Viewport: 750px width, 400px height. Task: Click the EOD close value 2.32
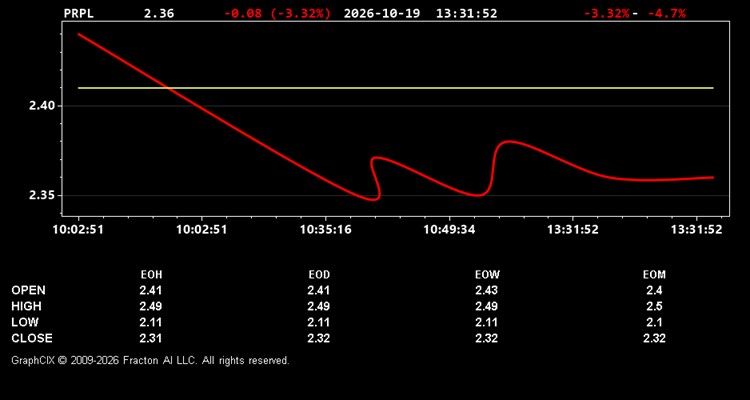point(319,338)
